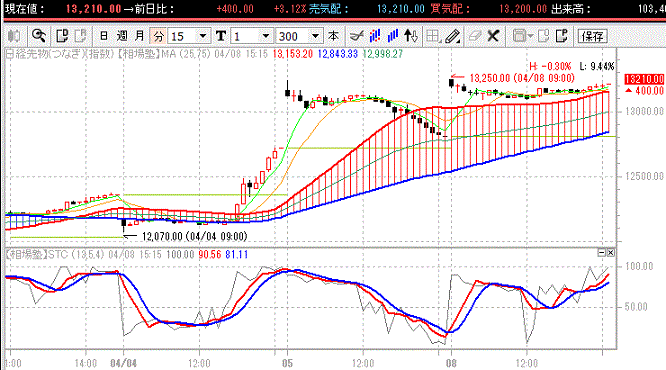Click STC blue value 81.11
Viewport: 666px width, 370px height.
tap(237, 254)
